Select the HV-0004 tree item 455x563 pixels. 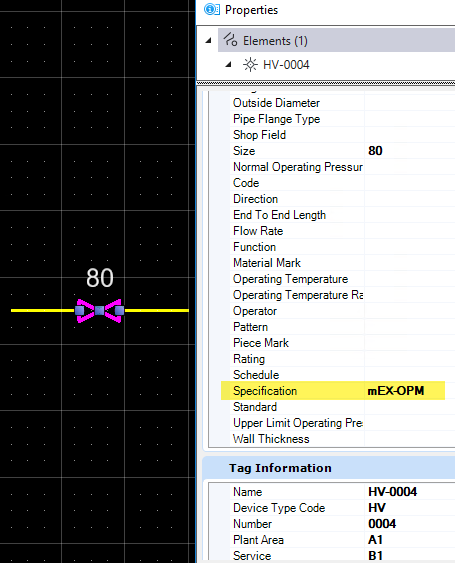tap(286, 65)
